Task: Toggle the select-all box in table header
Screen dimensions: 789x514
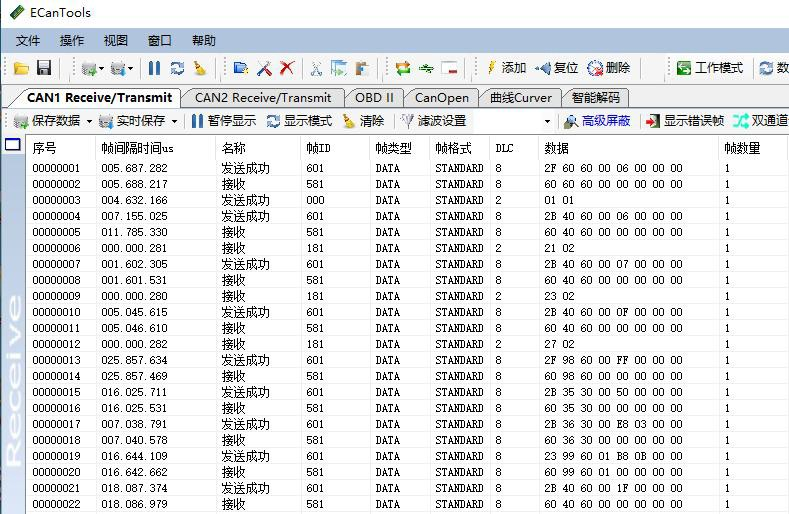Action: (x=13, y=145)
